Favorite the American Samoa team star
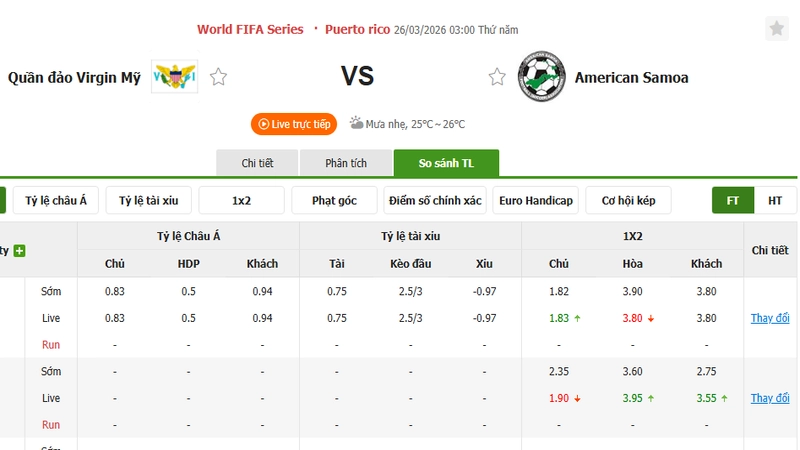 tap(497, 77)
